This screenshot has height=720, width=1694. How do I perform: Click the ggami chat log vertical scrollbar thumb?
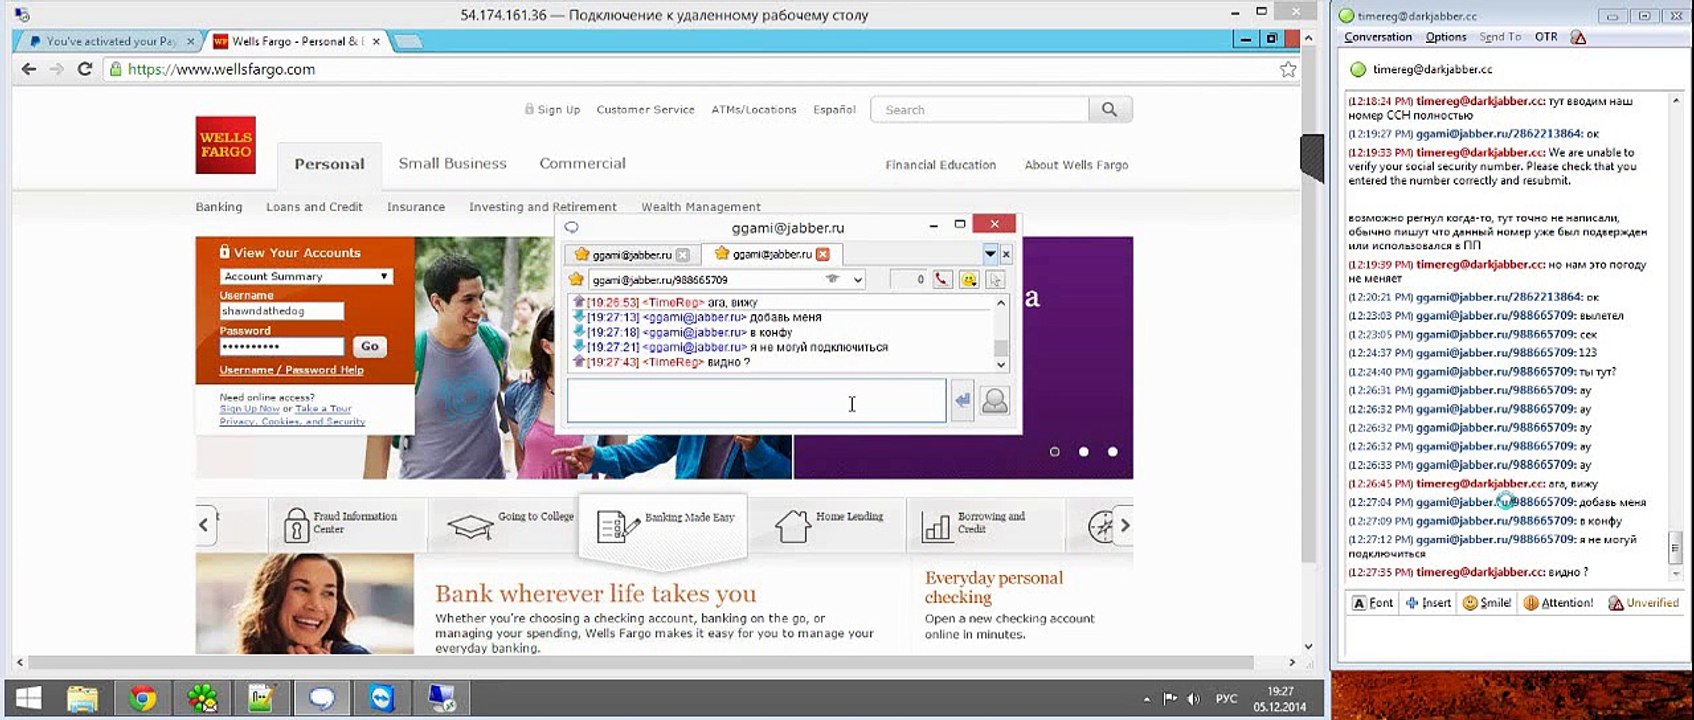[1001, 348]
